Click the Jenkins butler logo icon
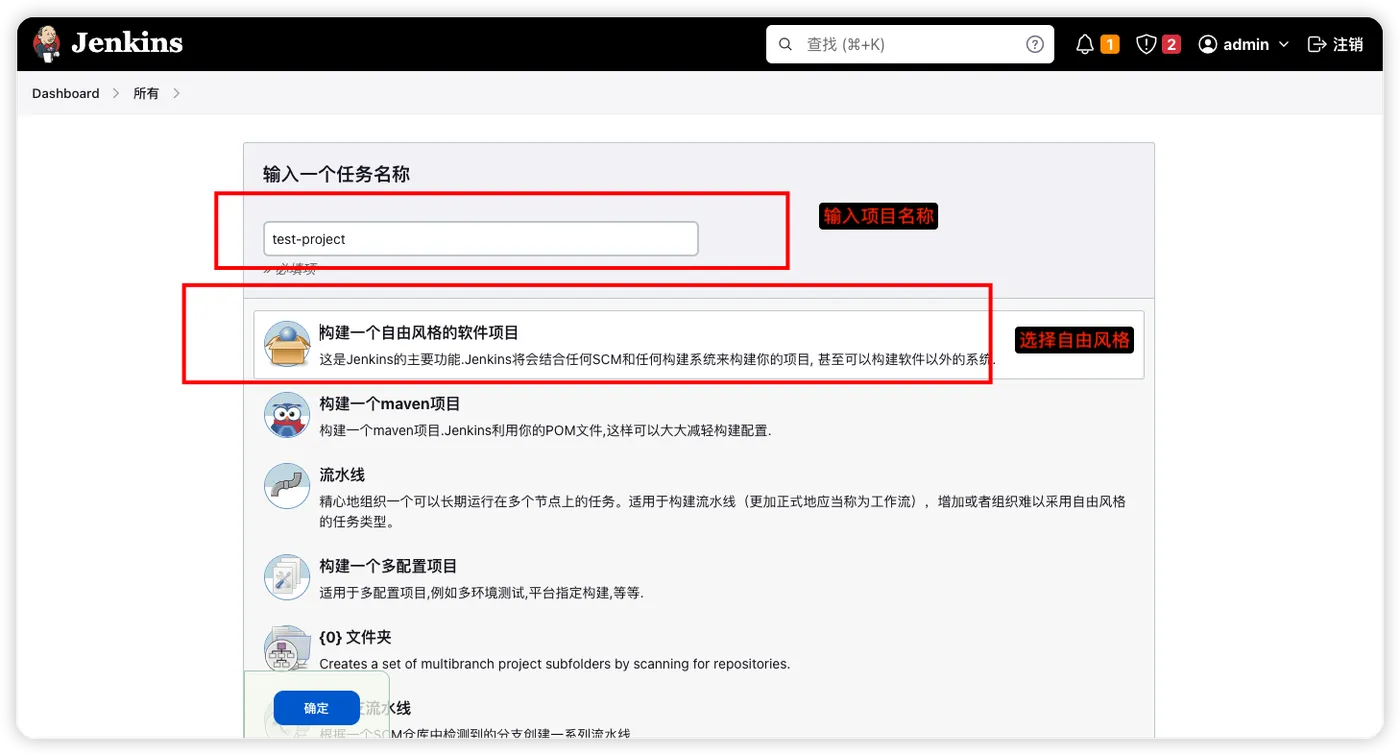 point(46,43)
